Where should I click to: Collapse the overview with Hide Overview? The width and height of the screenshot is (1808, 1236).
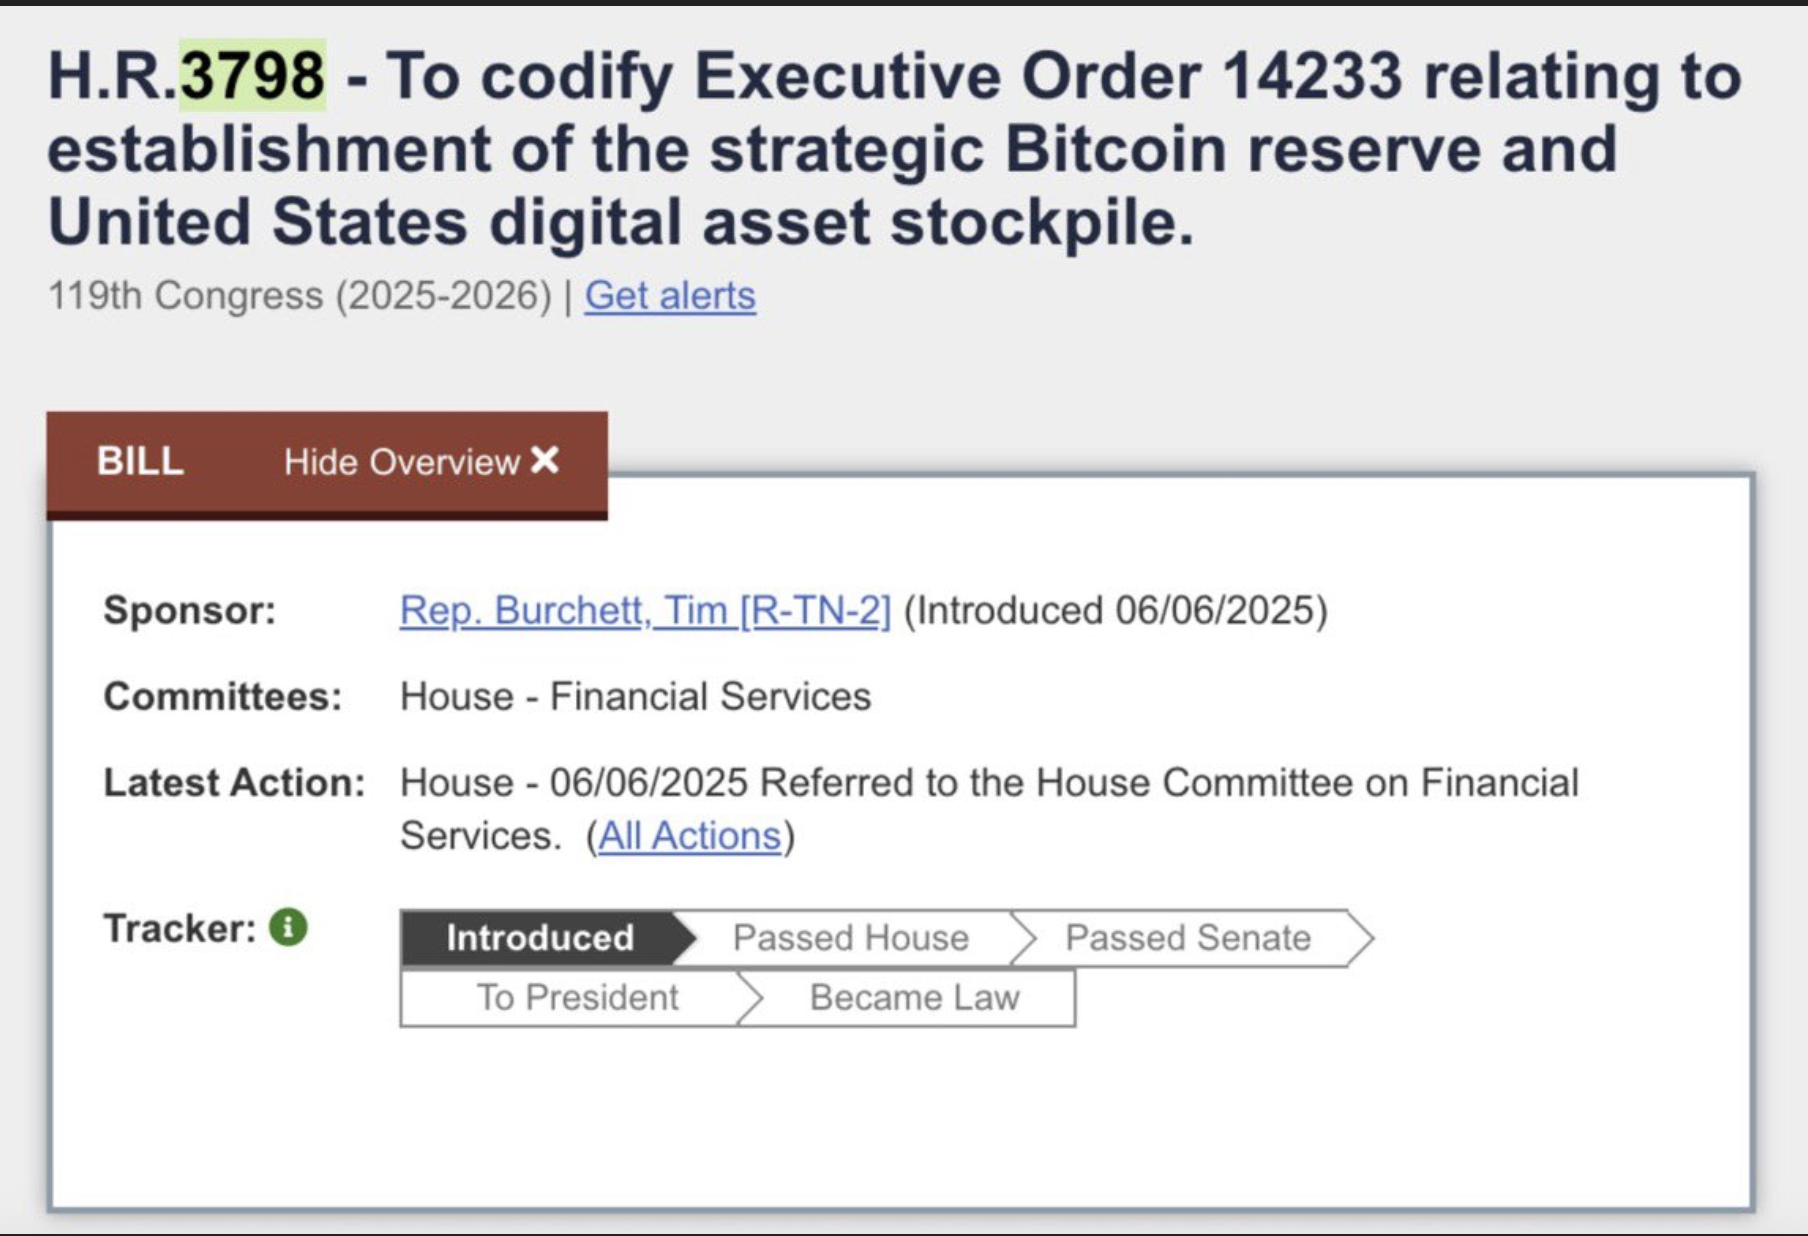click(421, 461)
